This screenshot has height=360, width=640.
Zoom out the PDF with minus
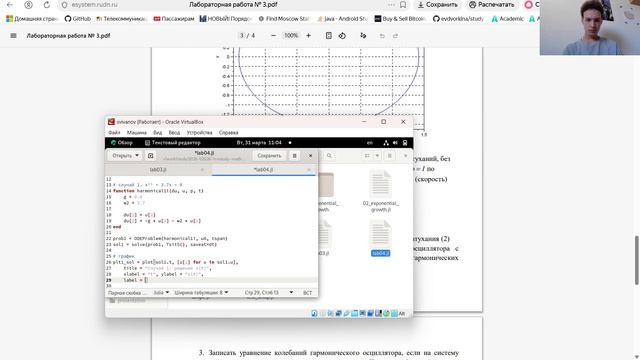click(273, 36)
